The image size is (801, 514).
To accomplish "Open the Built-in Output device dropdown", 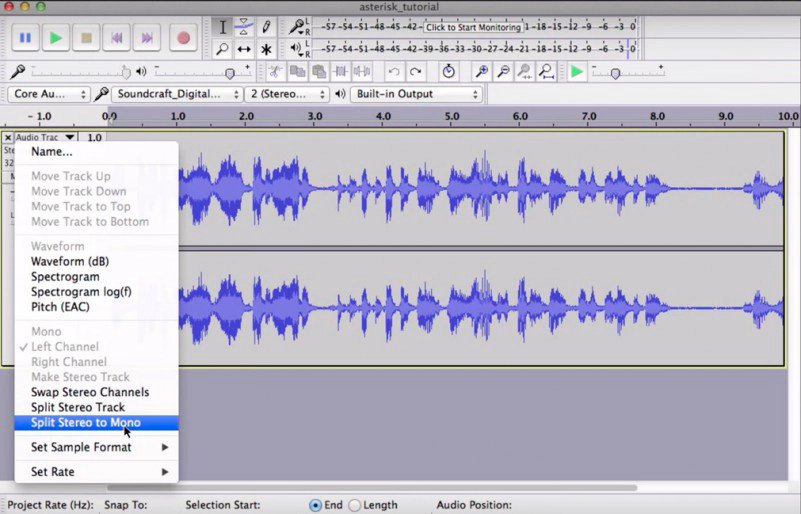I will (414, 94).
